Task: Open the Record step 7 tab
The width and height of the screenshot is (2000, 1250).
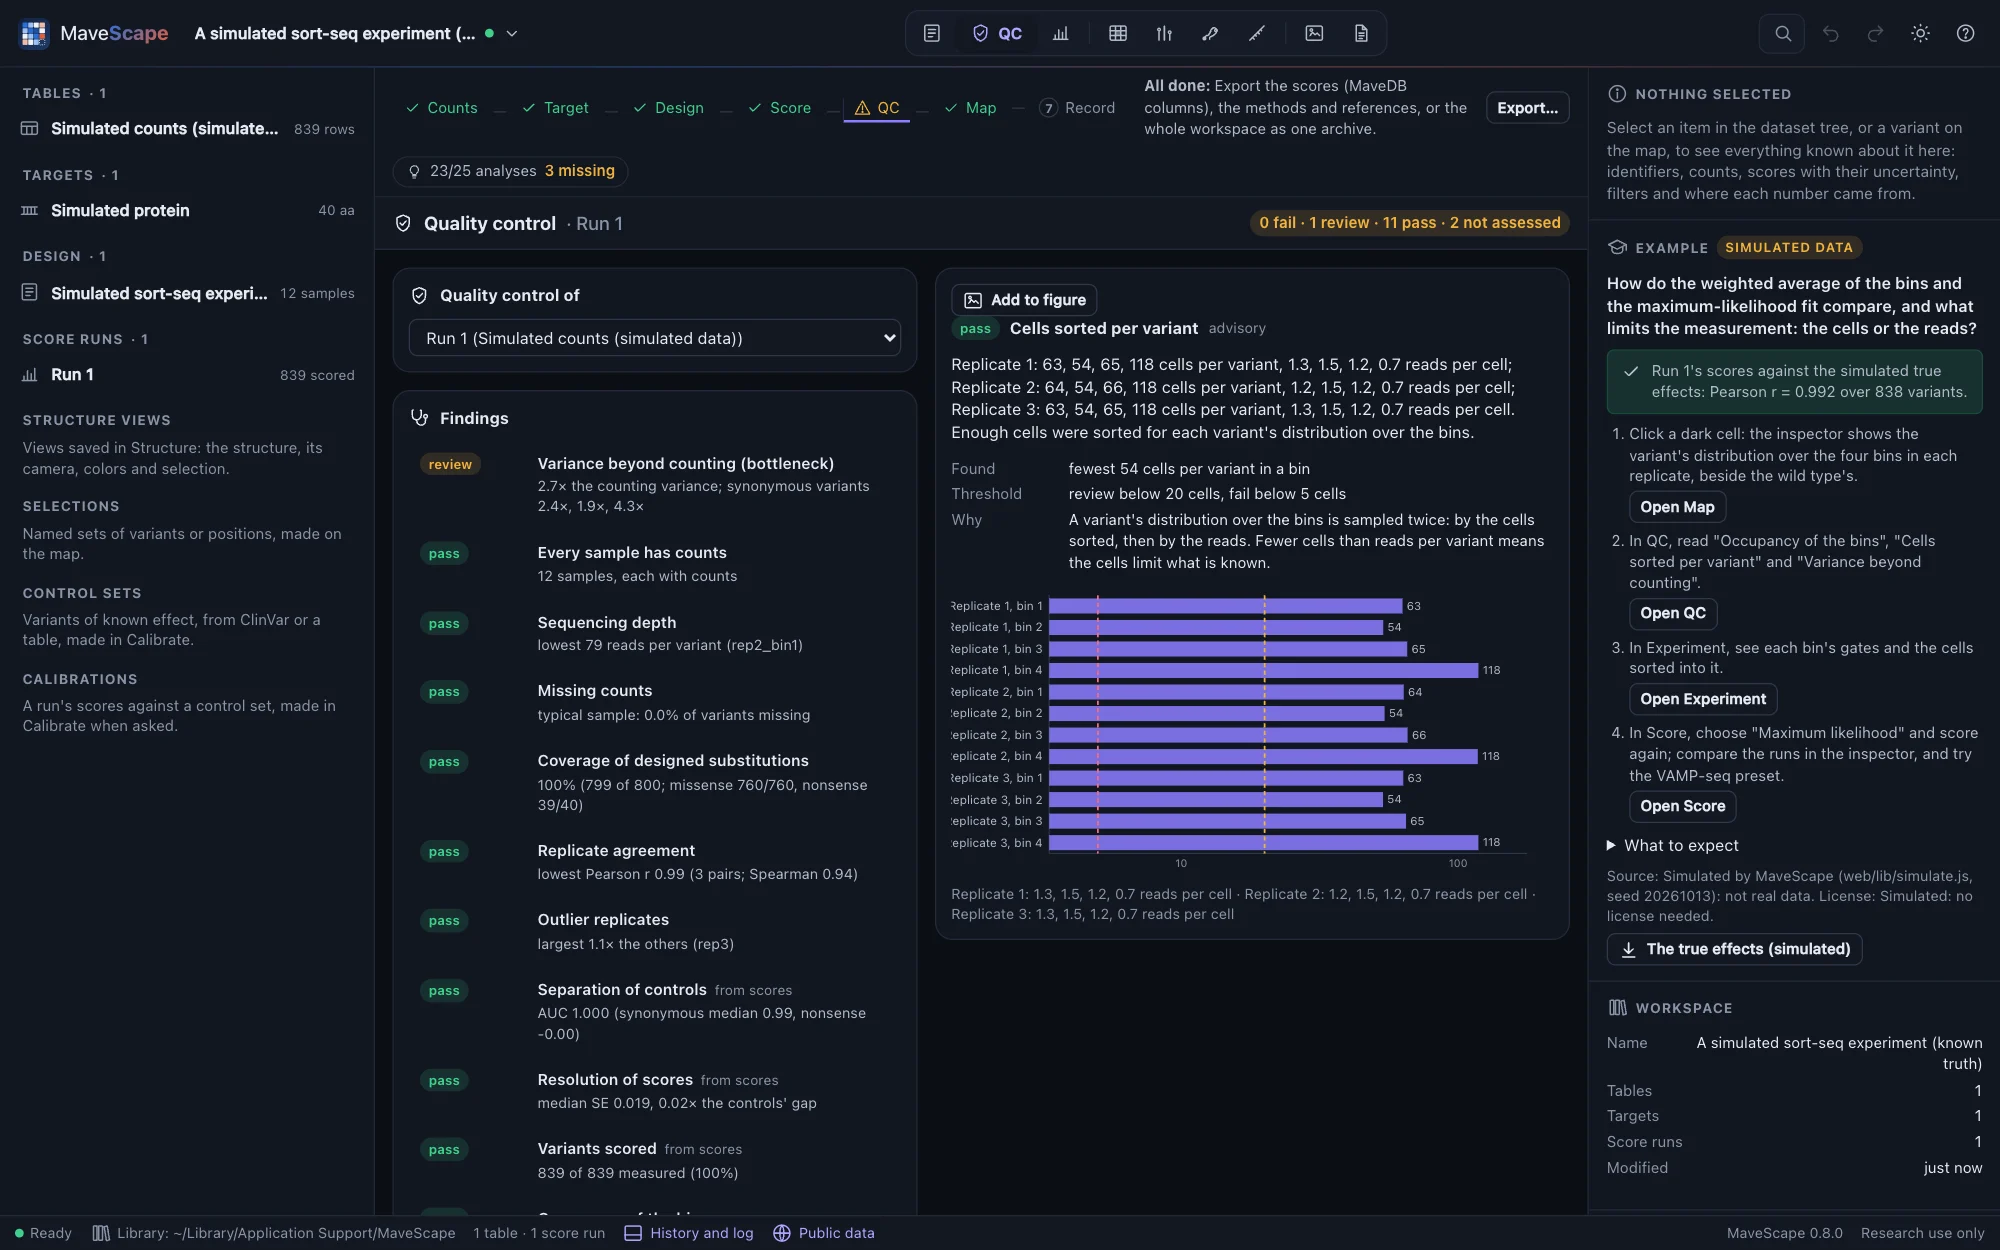Action: click(1077, 108)
